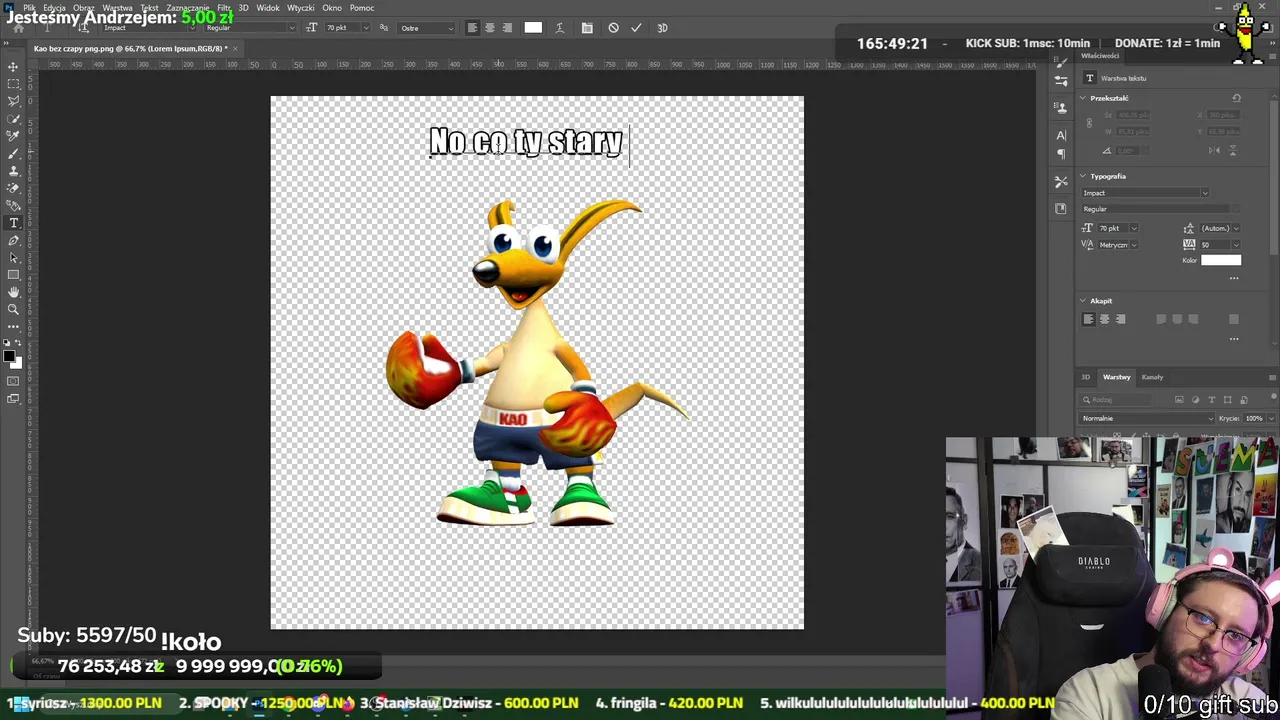This screenshot has height=720, width=1280.
Task: Collapse the Typografia section
Action: (x=1082, y=176)
